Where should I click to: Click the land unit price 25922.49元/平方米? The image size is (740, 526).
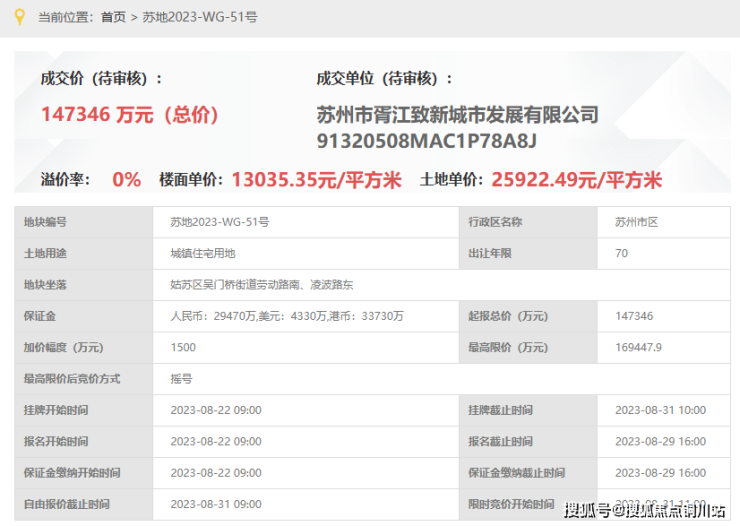tap(577, 180)
